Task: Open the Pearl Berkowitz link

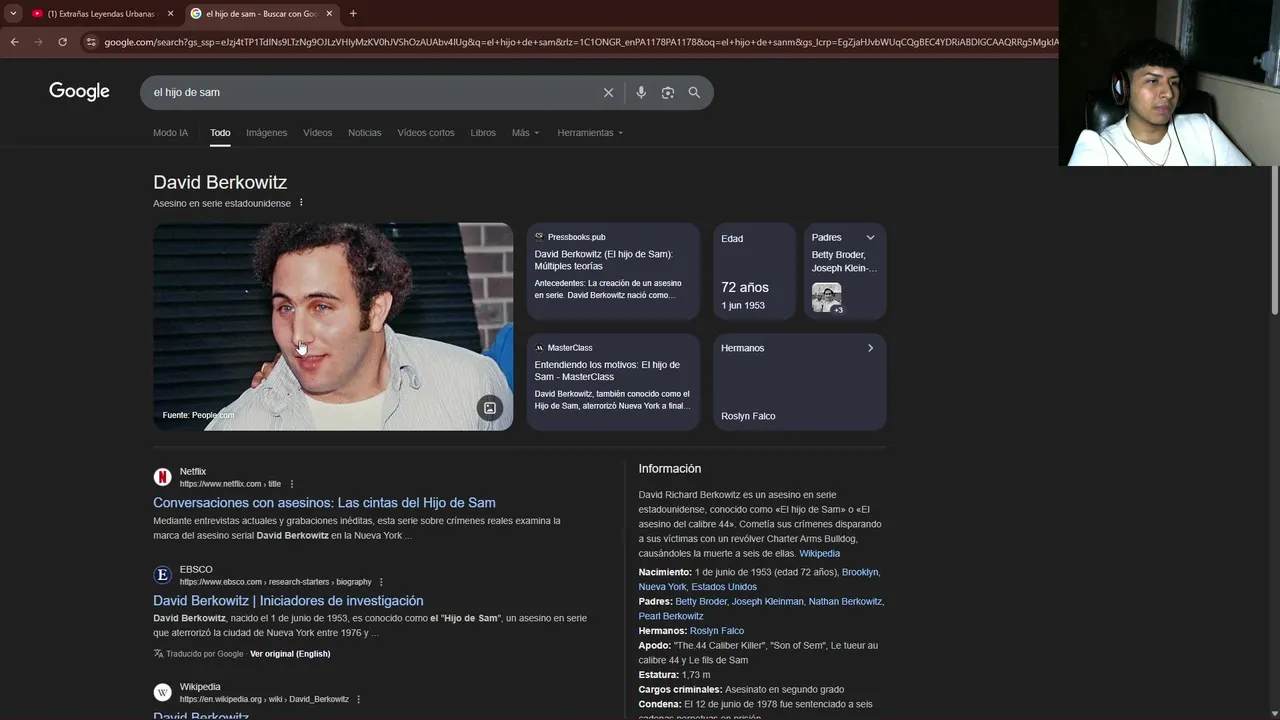Action: pyautogui.click(x=671, y=616)
